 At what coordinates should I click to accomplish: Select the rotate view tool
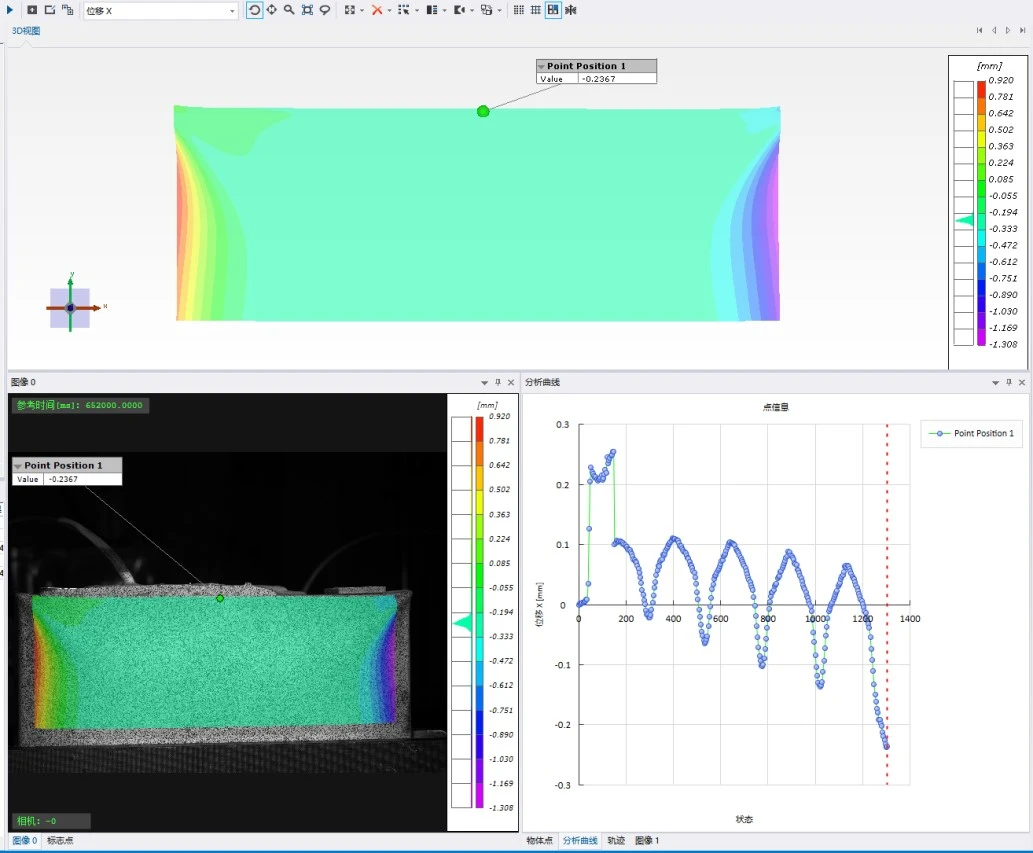tap(255, 10)
